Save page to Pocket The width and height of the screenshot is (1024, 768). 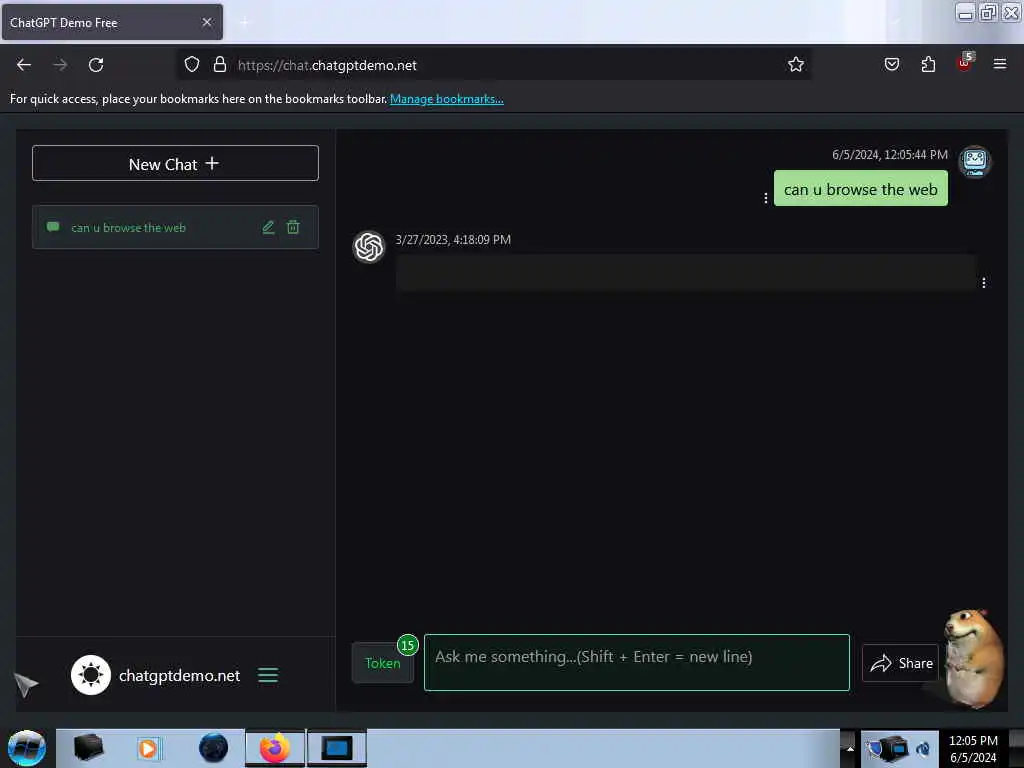(x=891, y=64)
